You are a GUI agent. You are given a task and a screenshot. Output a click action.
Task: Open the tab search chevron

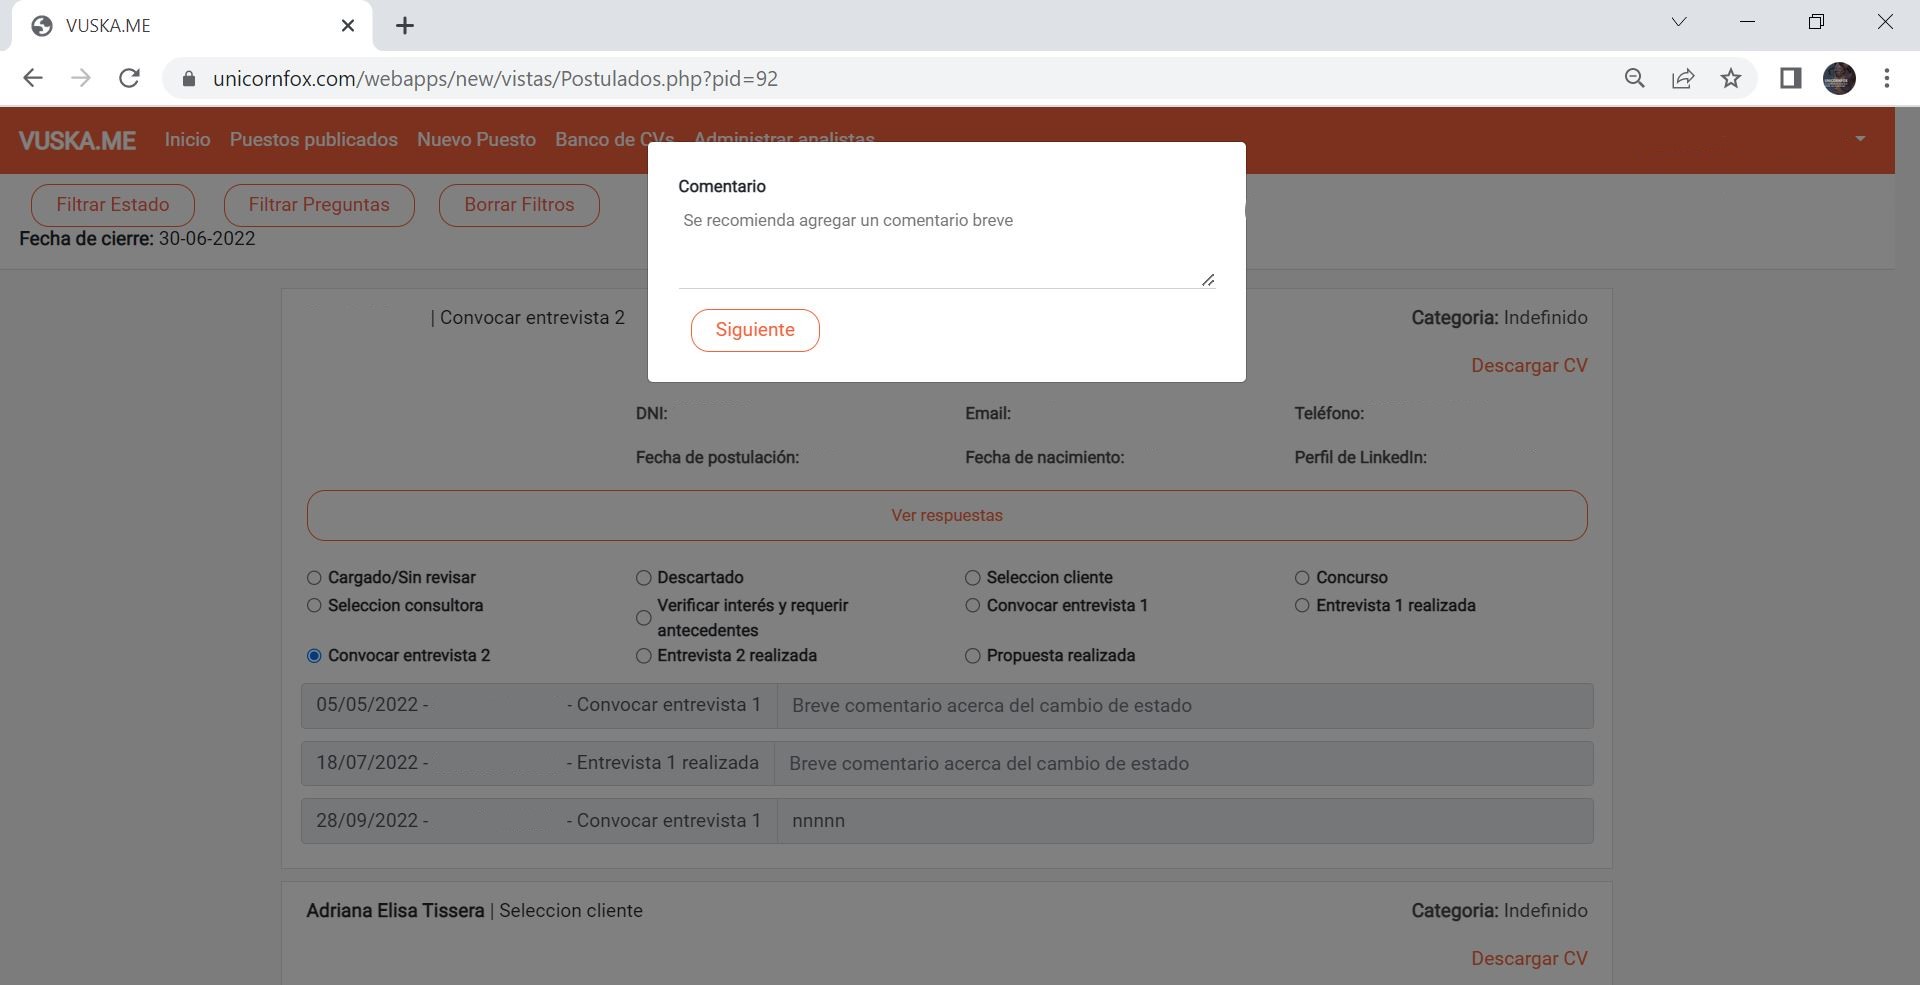click(1679, 22)
